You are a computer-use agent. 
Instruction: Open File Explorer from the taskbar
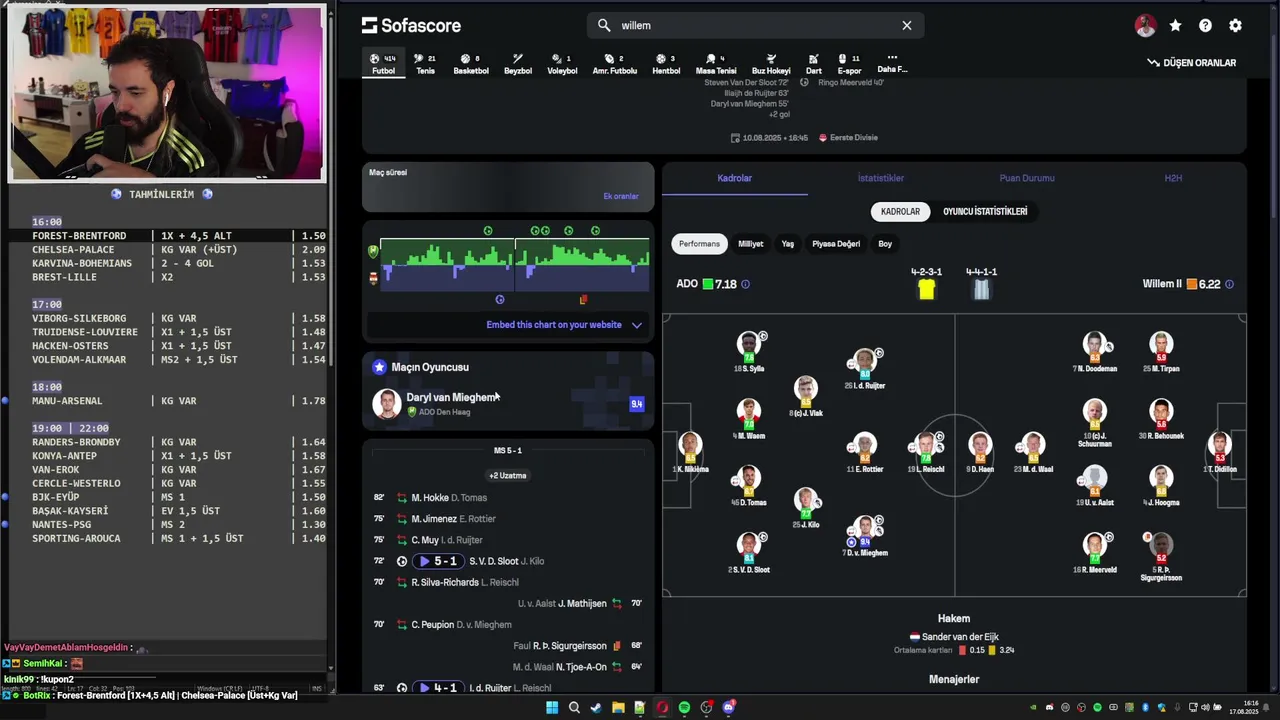(618, 707)
